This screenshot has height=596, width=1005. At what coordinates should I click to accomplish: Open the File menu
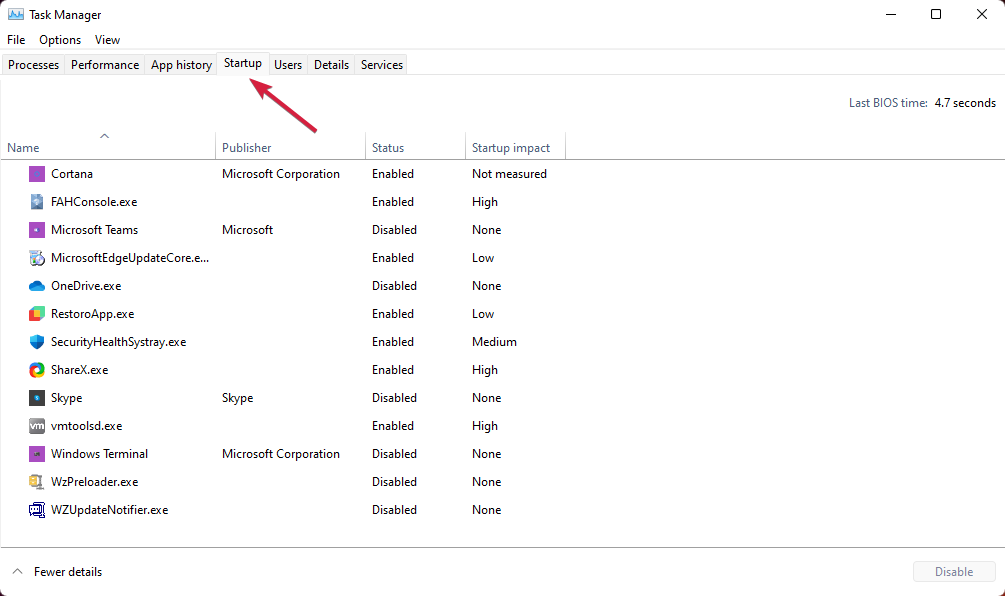pos(16,40)
